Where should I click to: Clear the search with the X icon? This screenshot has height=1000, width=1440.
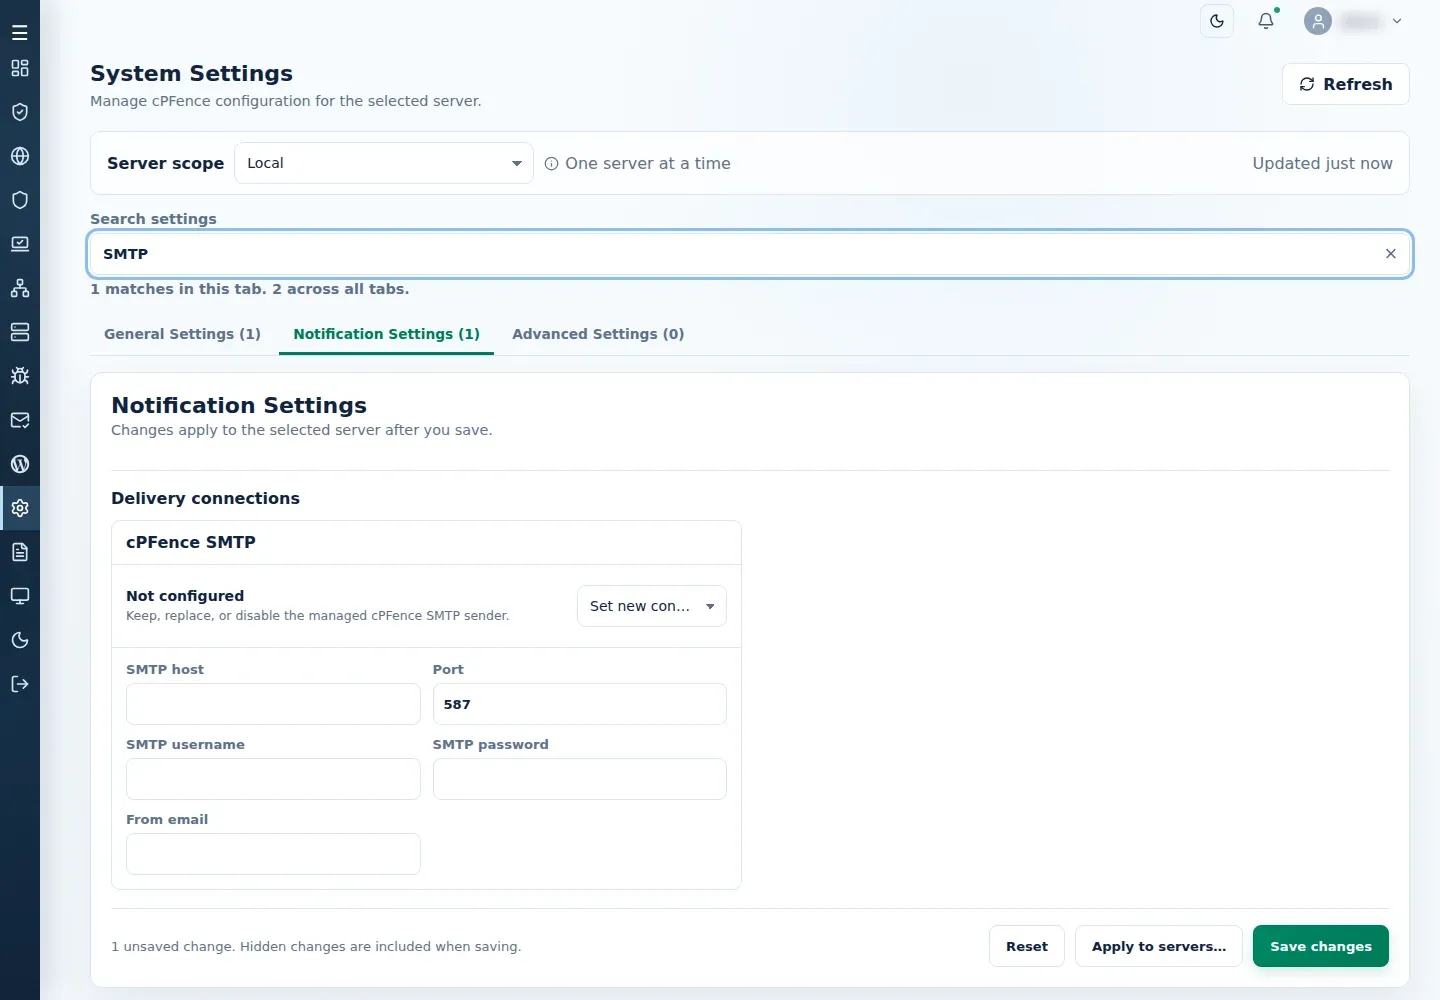1391,254
